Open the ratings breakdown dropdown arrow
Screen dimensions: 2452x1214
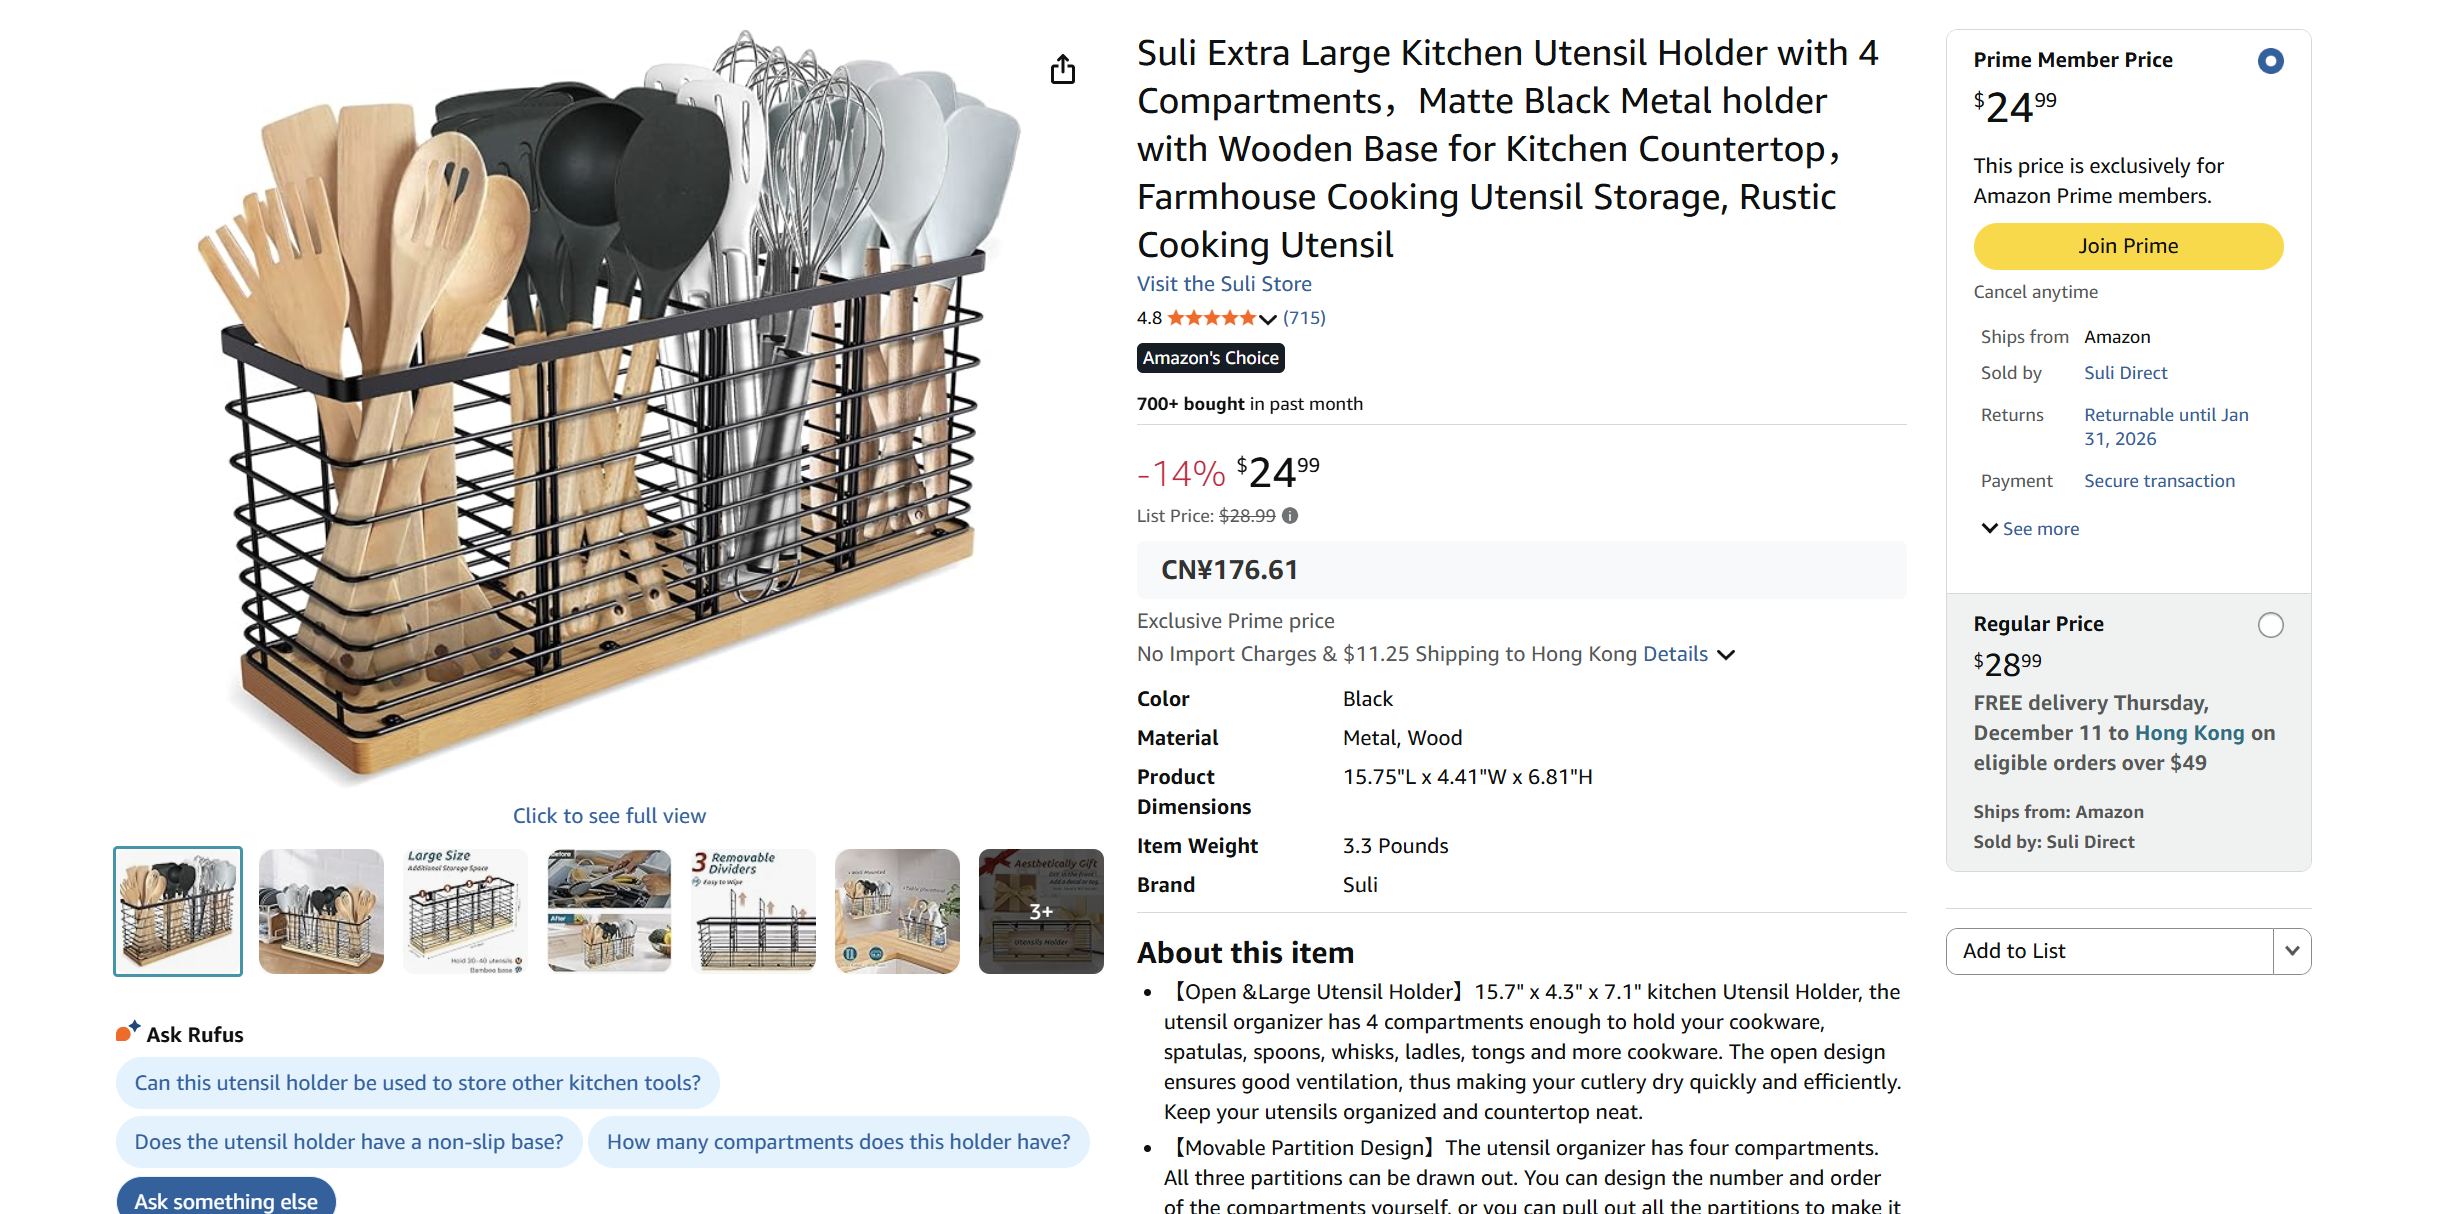1268,318
